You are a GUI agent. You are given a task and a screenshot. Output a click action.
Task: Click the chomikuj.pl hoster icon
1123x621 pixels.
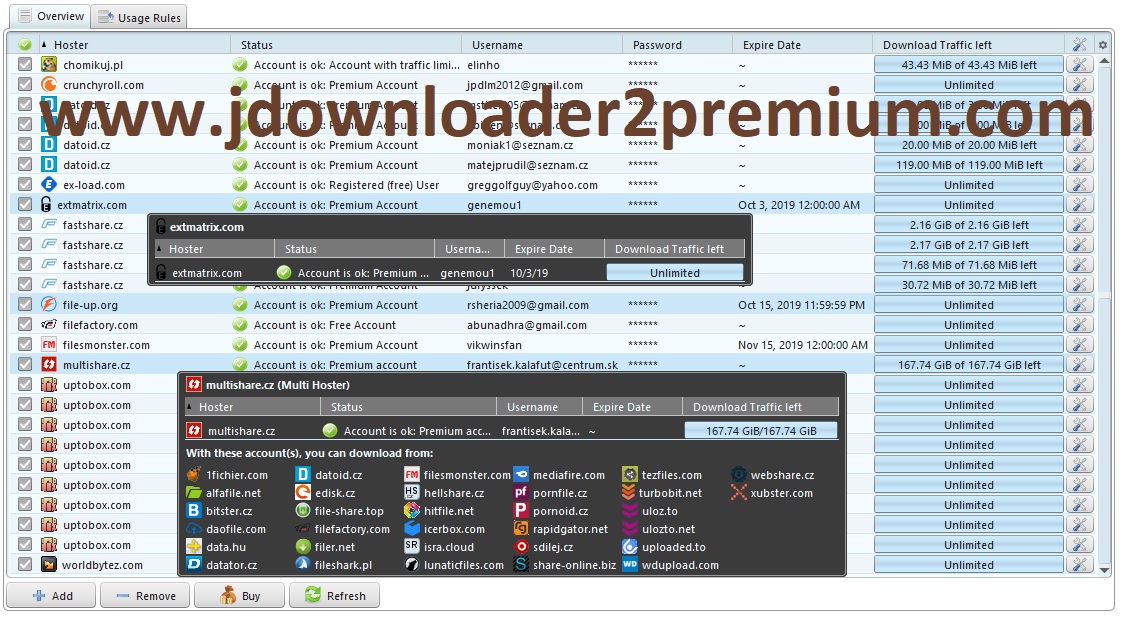49,64
